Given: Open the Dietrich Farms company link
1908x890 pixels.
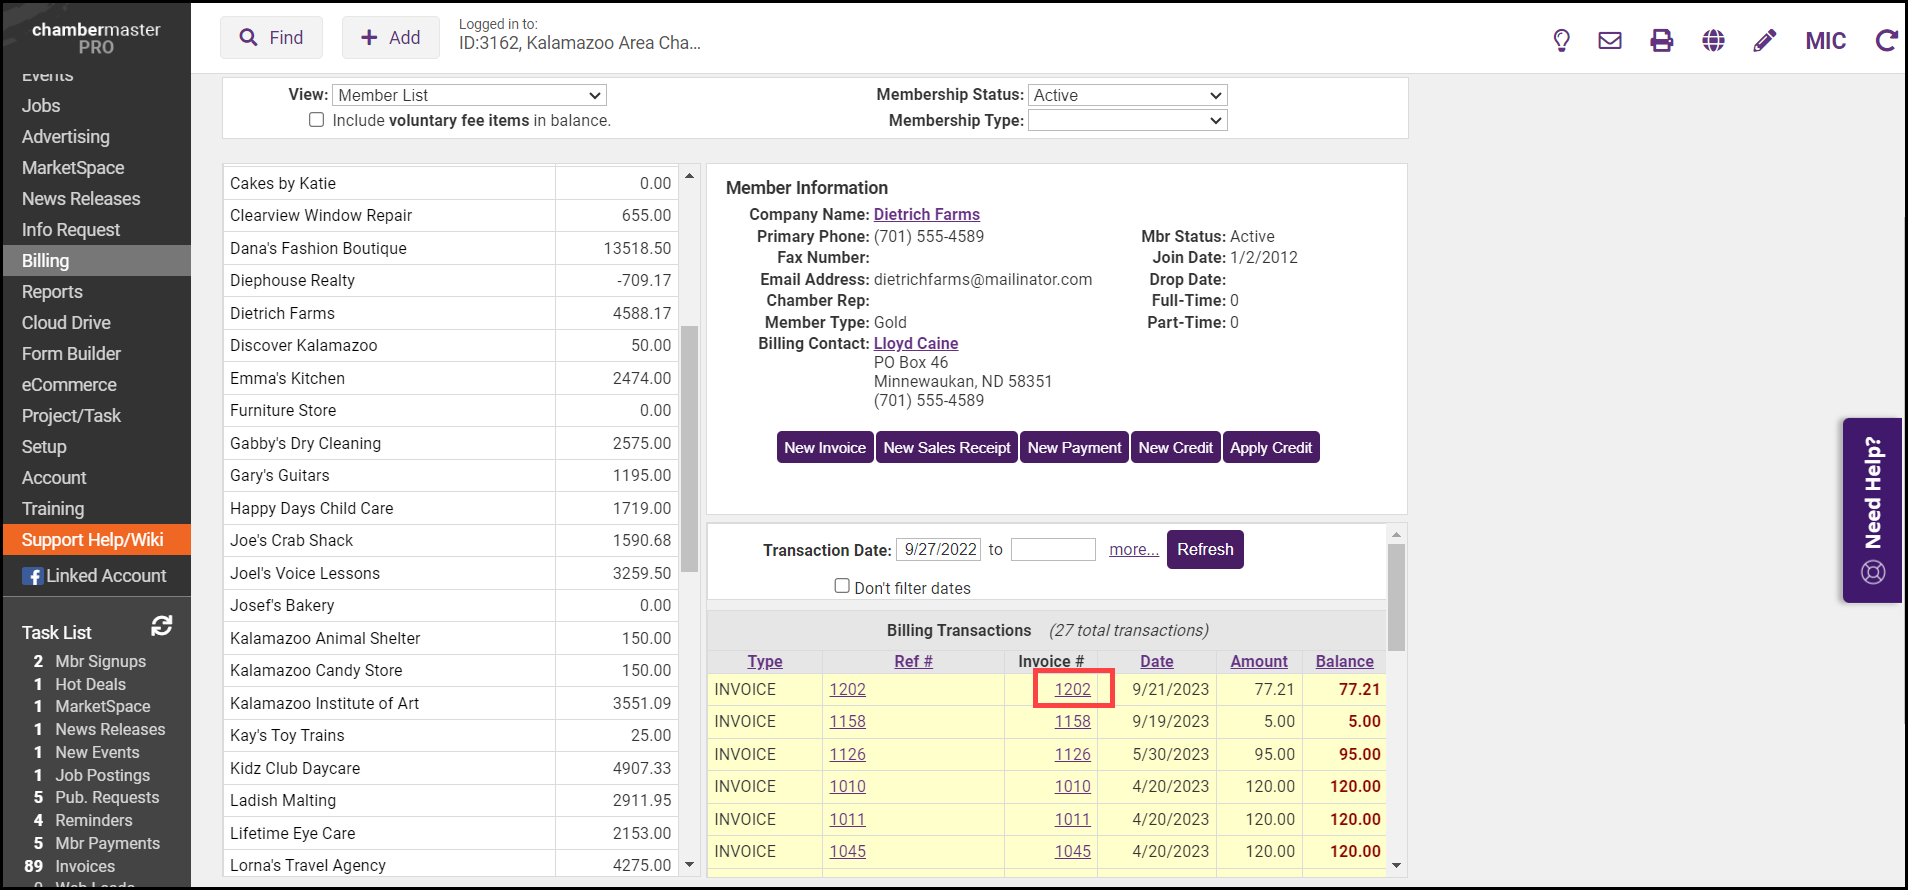Looking at the screenshot, I should tap(926, 214).
